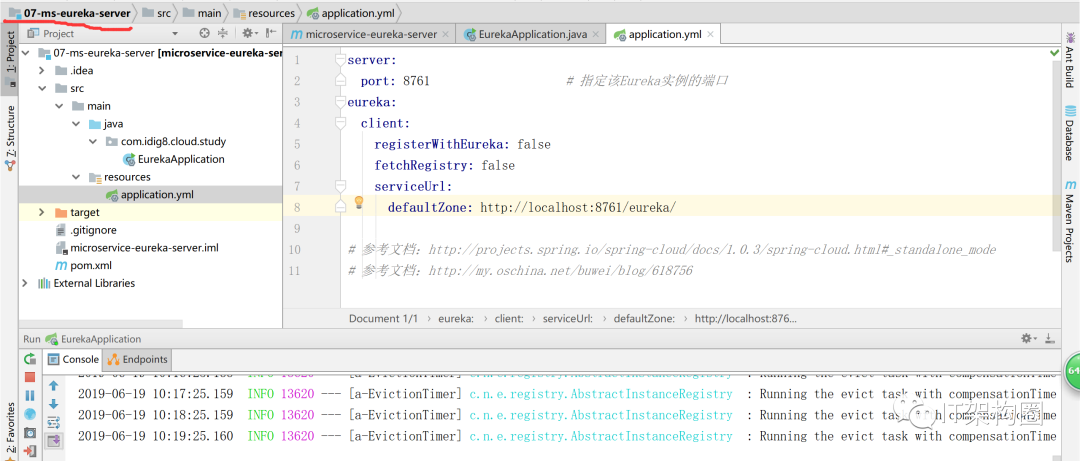Viewport: 1080px width, 461px height.
Task: Close the EurekaApplication.java tab
Action: point(596,34)
